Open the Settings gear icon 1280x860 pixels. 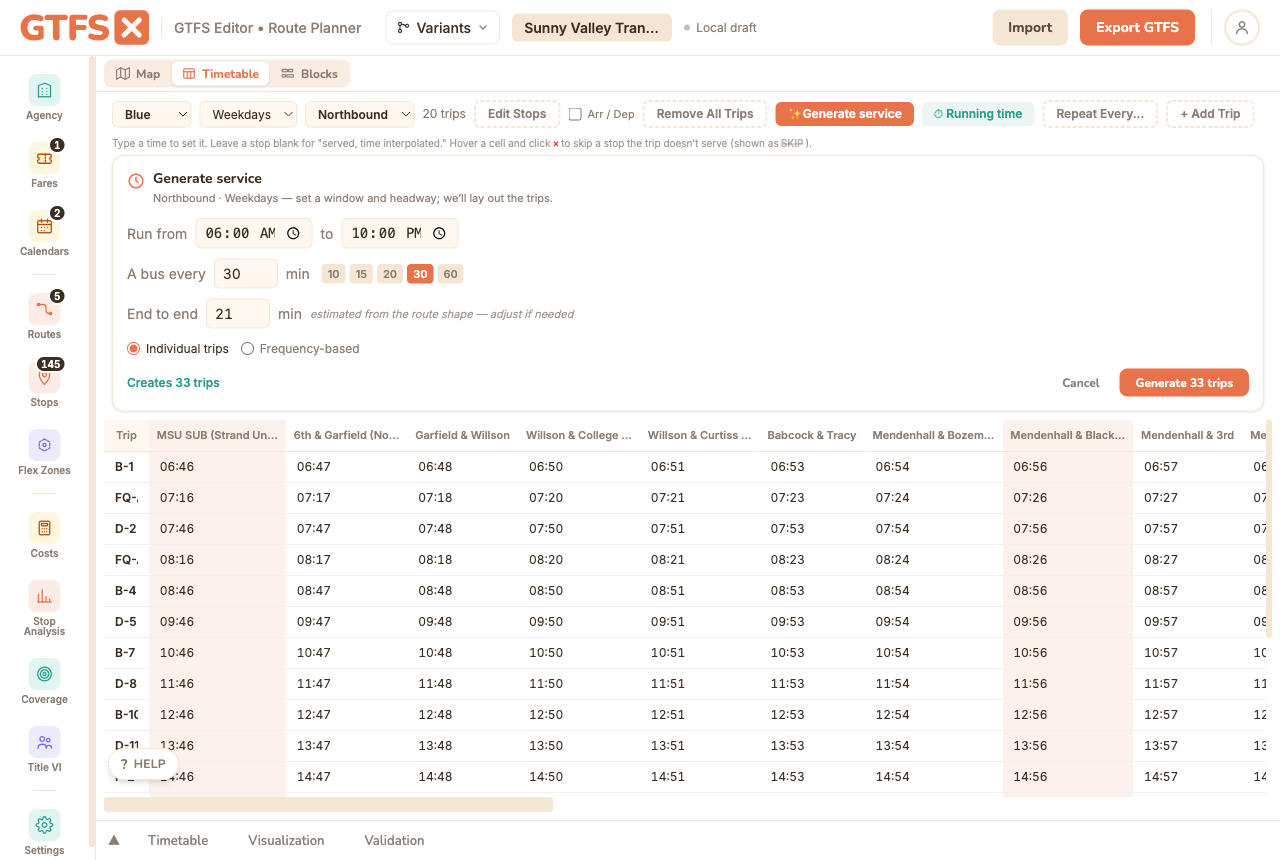[44, 825]
